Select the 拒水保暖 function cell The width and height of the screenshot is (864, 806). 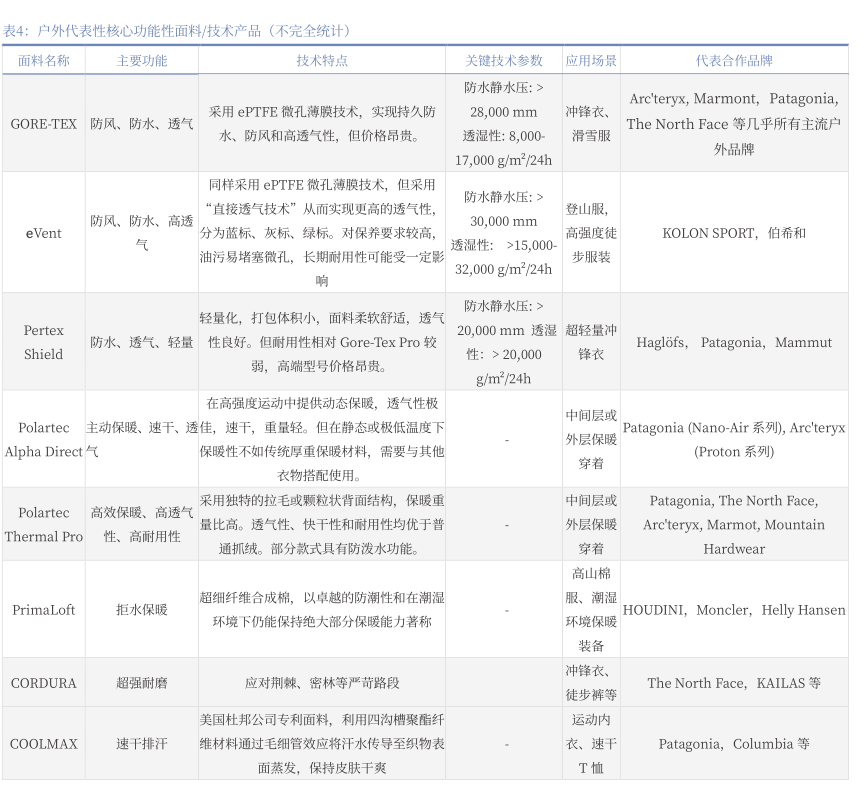click(142, 610)
